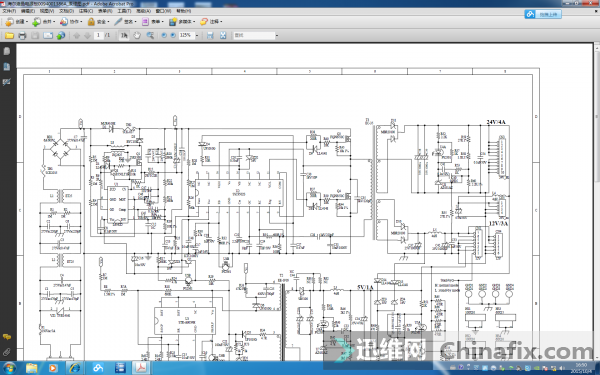600x375 pixels.
Task: Click the blue upload button top right
Action: (x=543, y=15)
